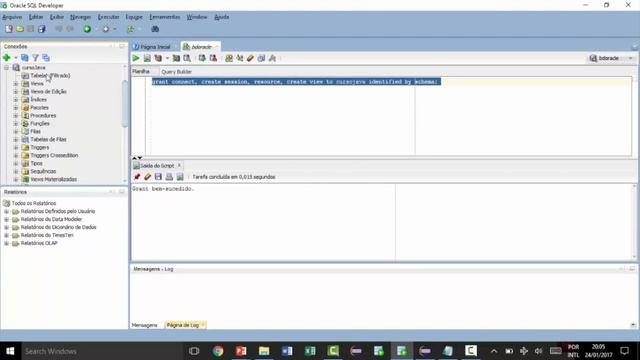This screenshot has height=360, width=640.
Task: Click the Search Windows taskbar box
Action: tap(102, 351)
